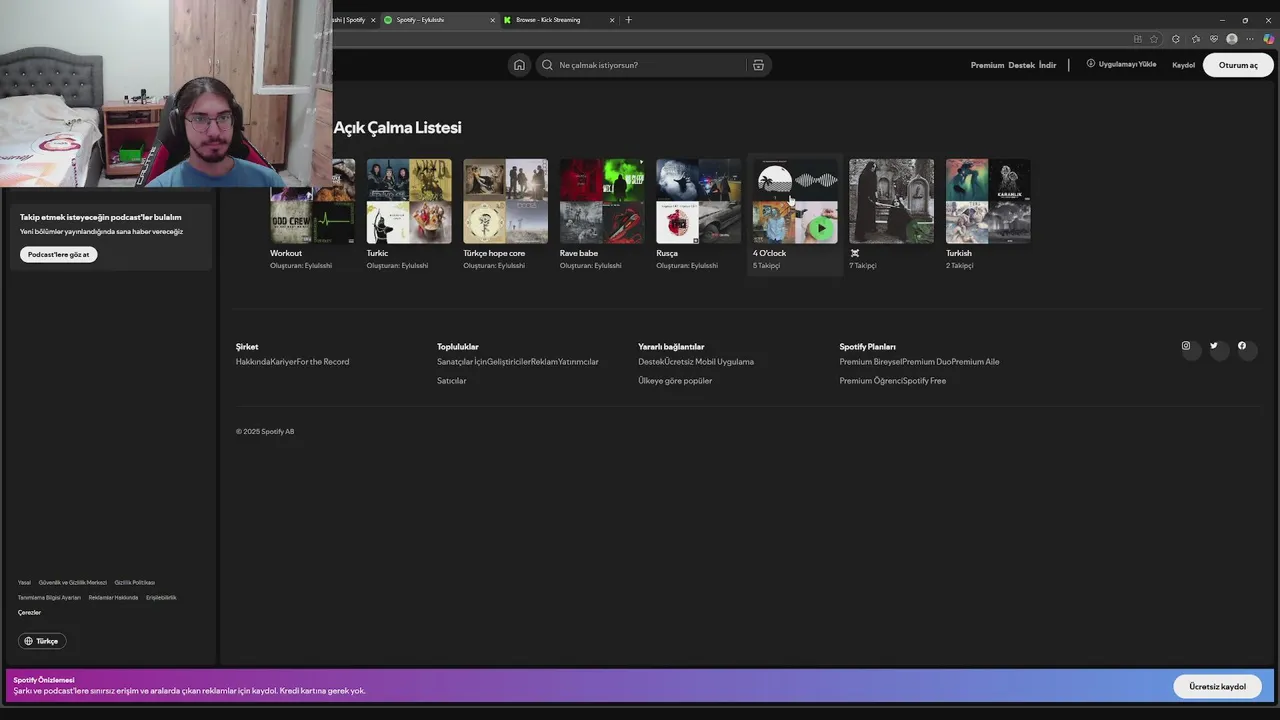Viewport: 1280px width, 720px height.
Task: Close the Spotify – Eylulsshi tab
Action: [492, 20]
